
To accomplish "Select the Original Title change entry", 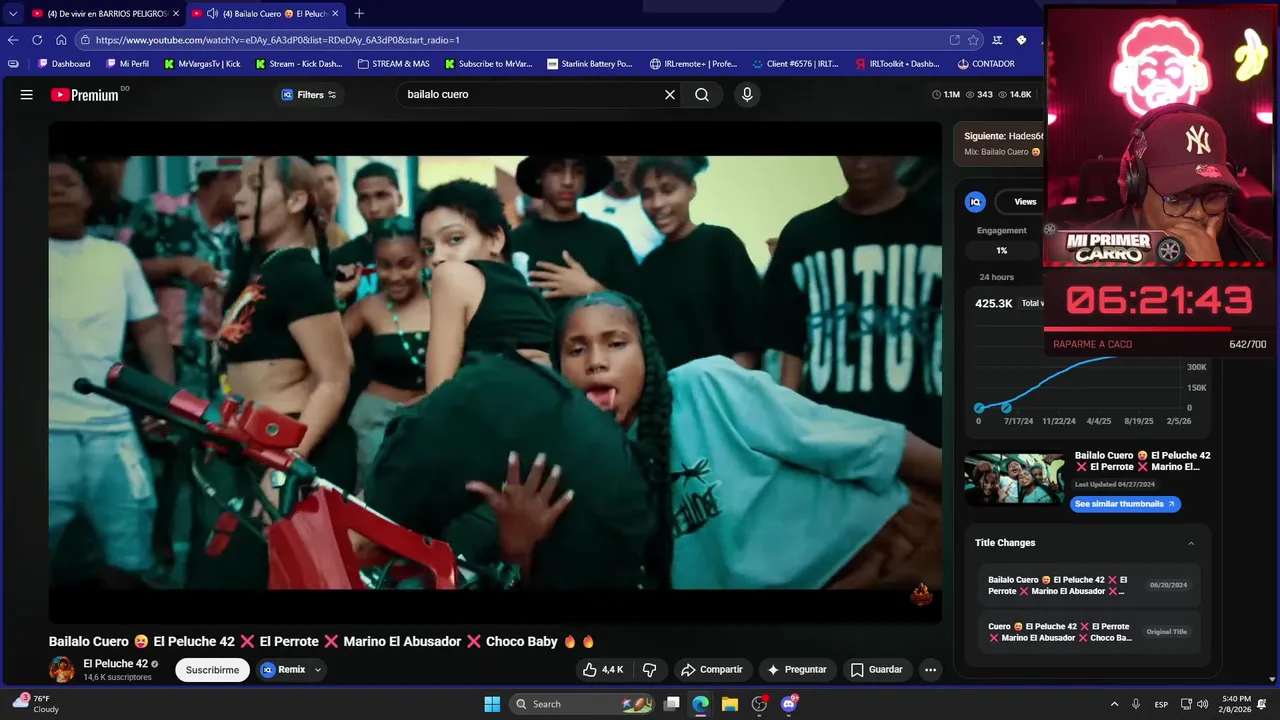I will (x=1090, y=632).
